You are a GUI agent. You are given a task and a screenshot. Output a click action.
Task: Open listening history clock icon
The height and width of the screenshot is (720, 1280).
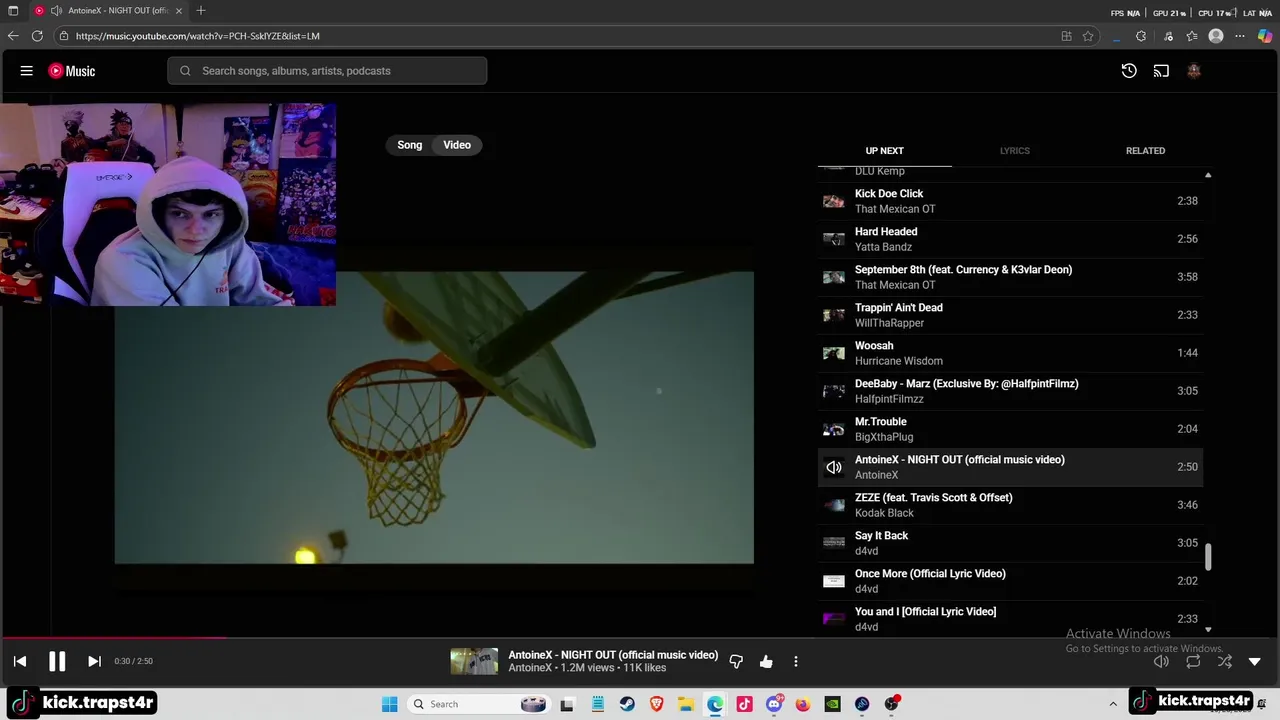pyautogui.click(x=1129, y=71)
